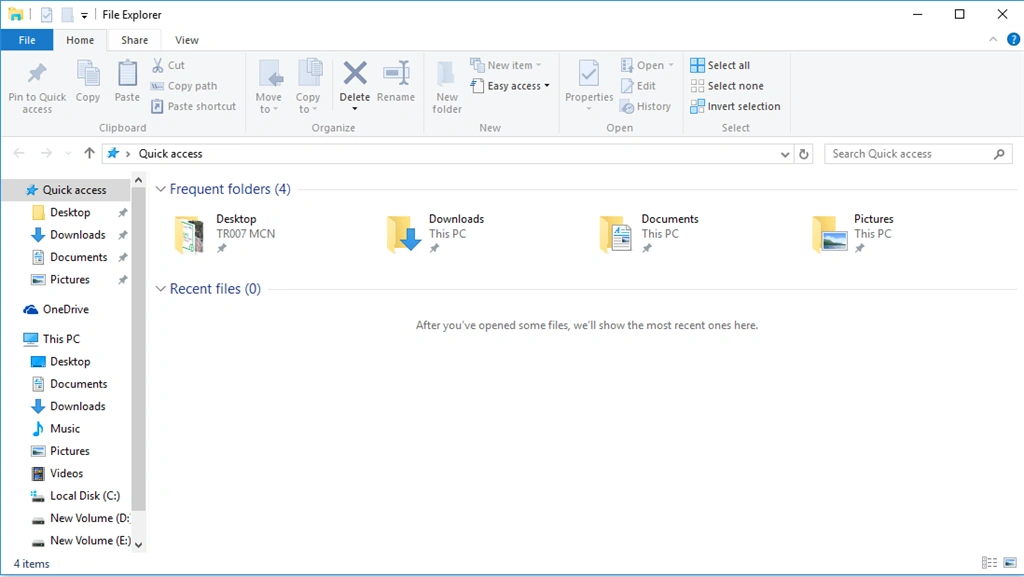Unpin Desktop via pin icon in sidebar
Screen dimensions: 1024x577
point(122,213)
